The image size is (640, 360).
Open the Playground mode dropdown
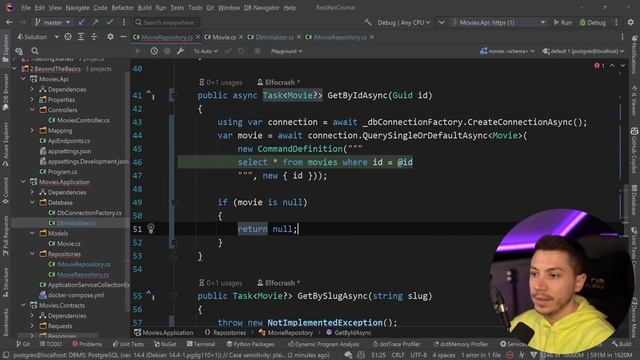coord(287,51)
